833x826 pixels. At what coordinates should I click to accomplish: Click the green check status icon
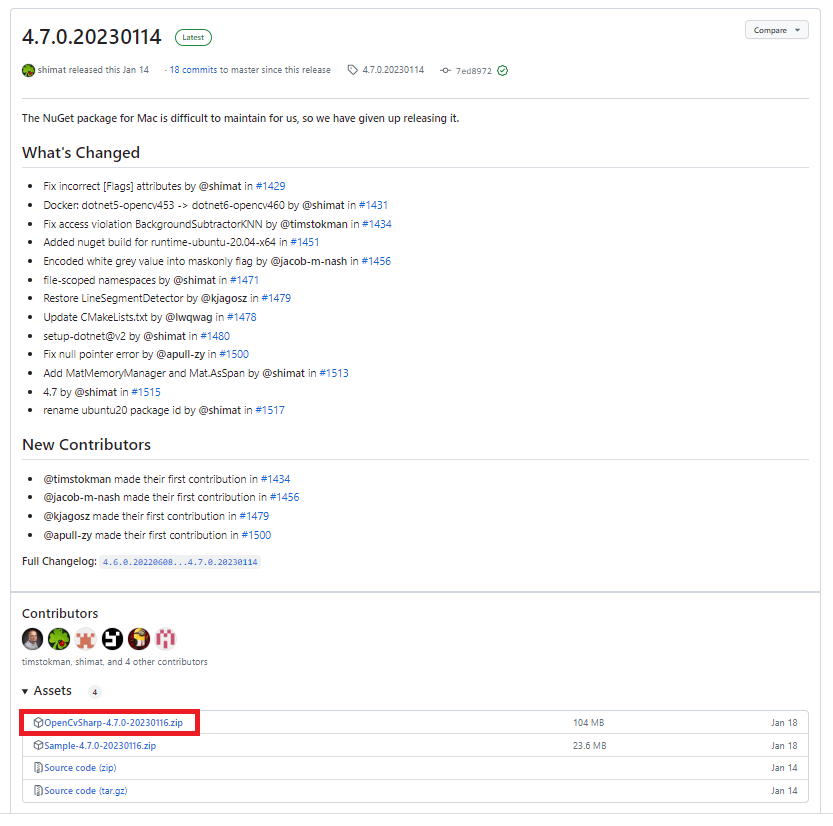[503, 71]
